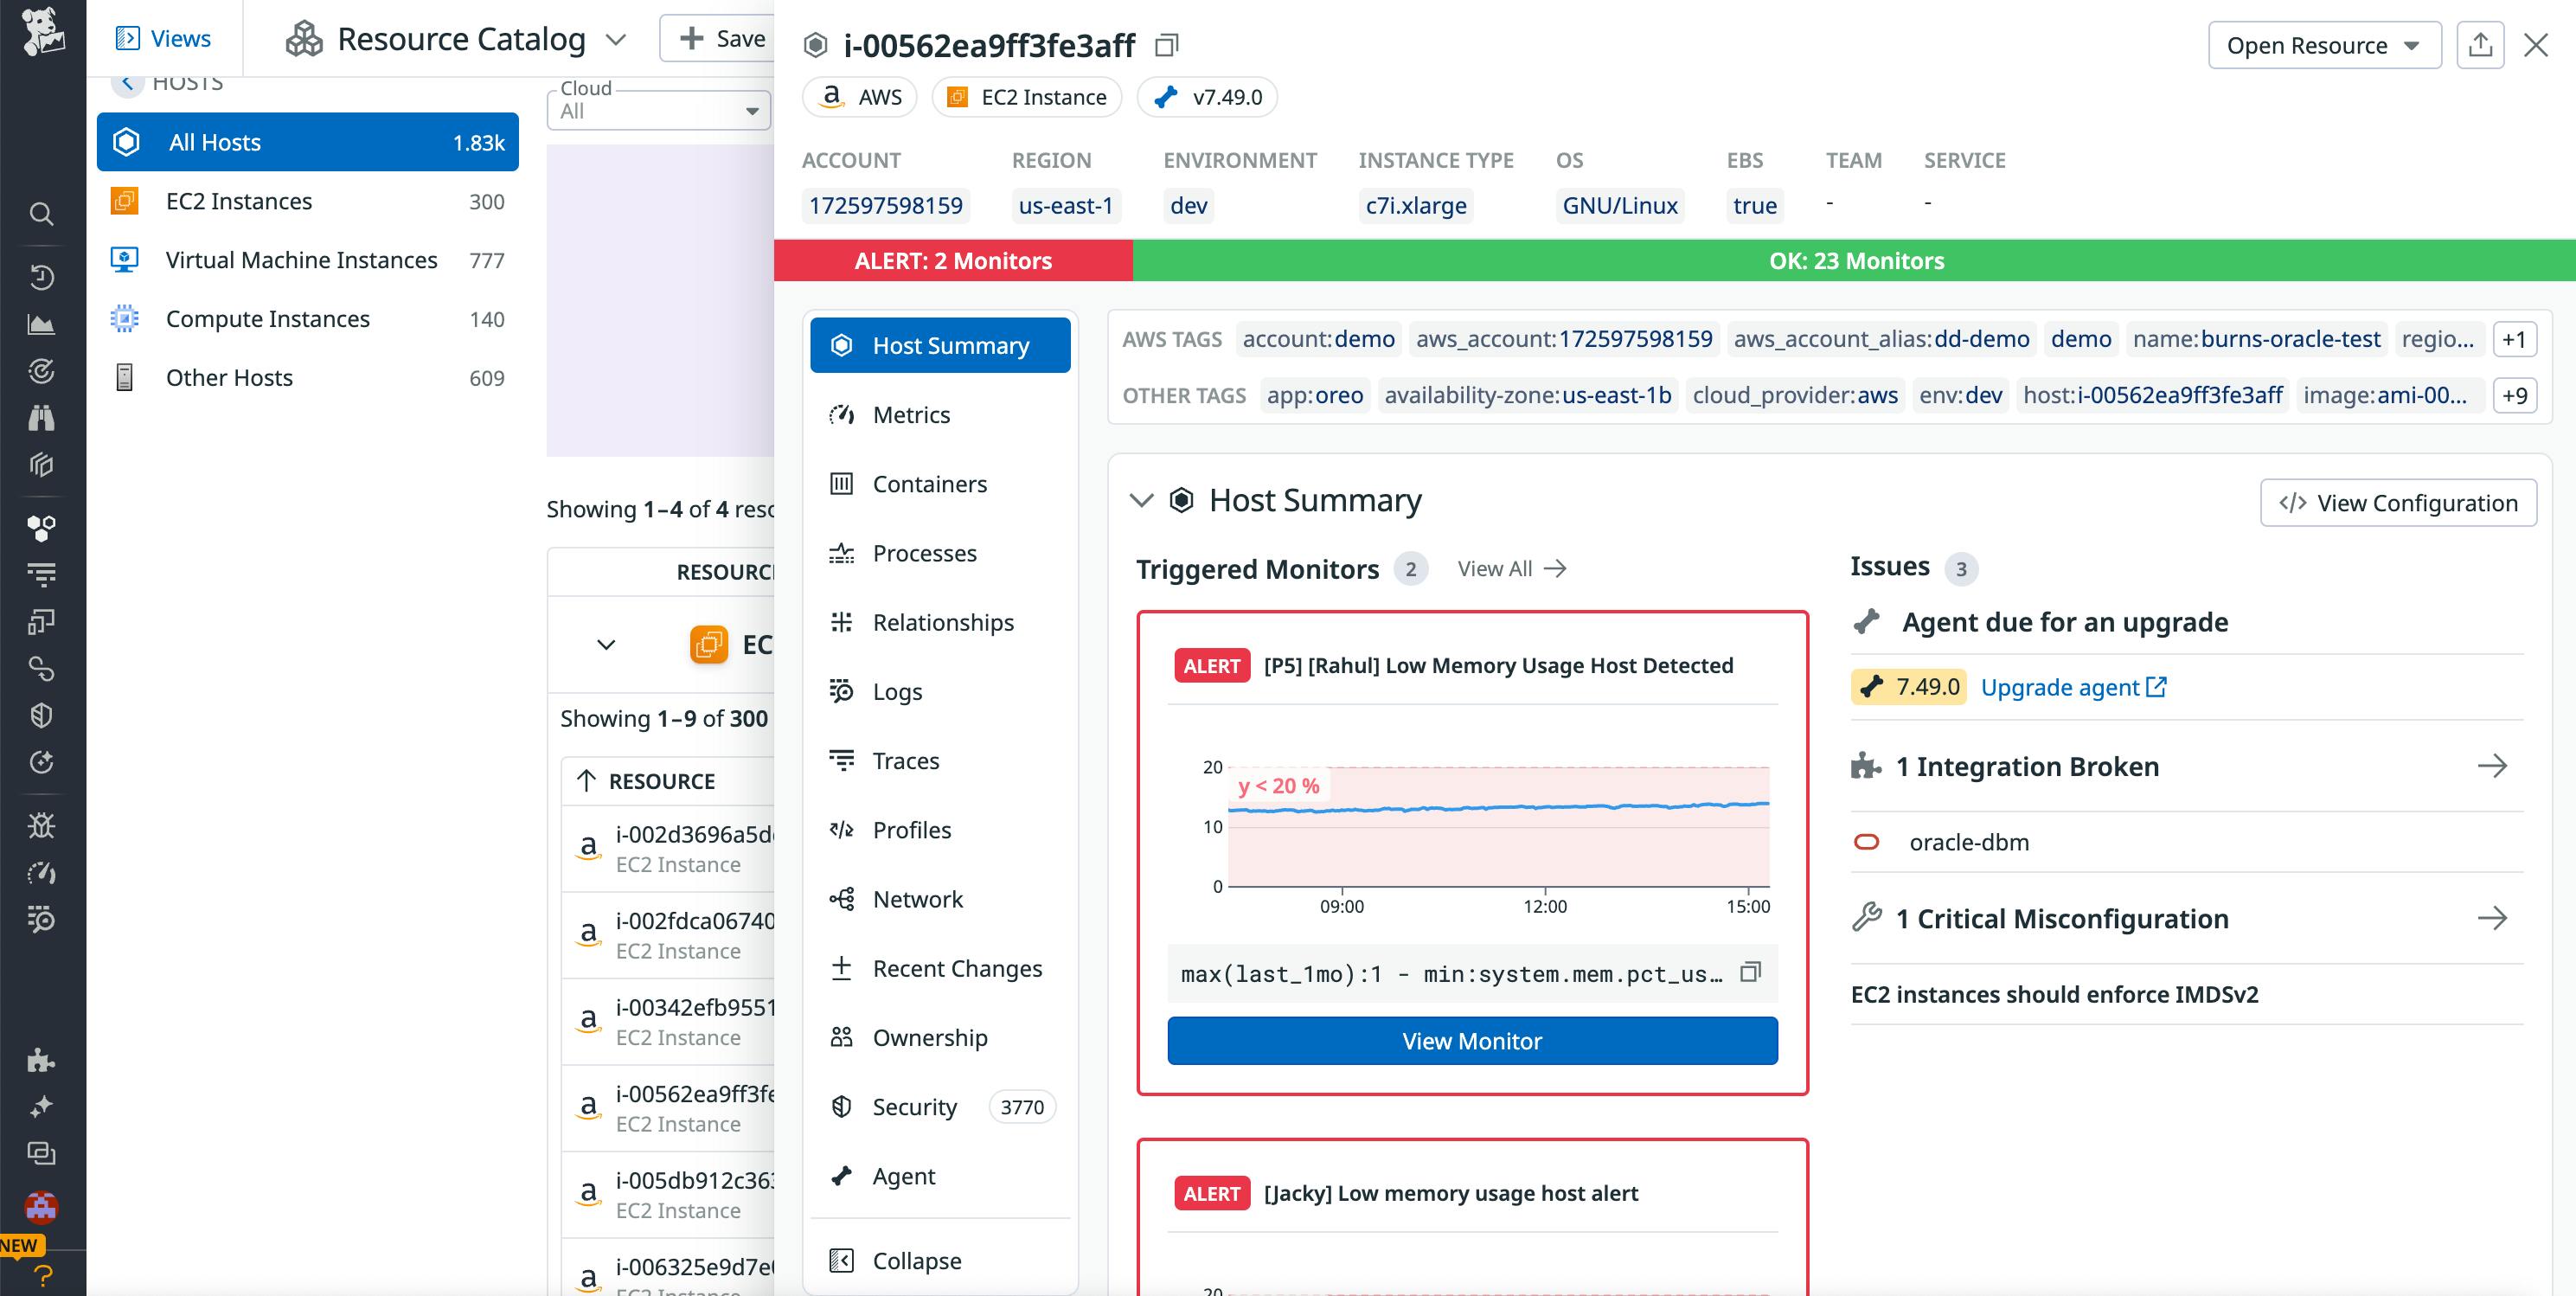Screen dimensions: 2576x1296
Task: Open search from the left navigation
Action: tap(41, 214)
